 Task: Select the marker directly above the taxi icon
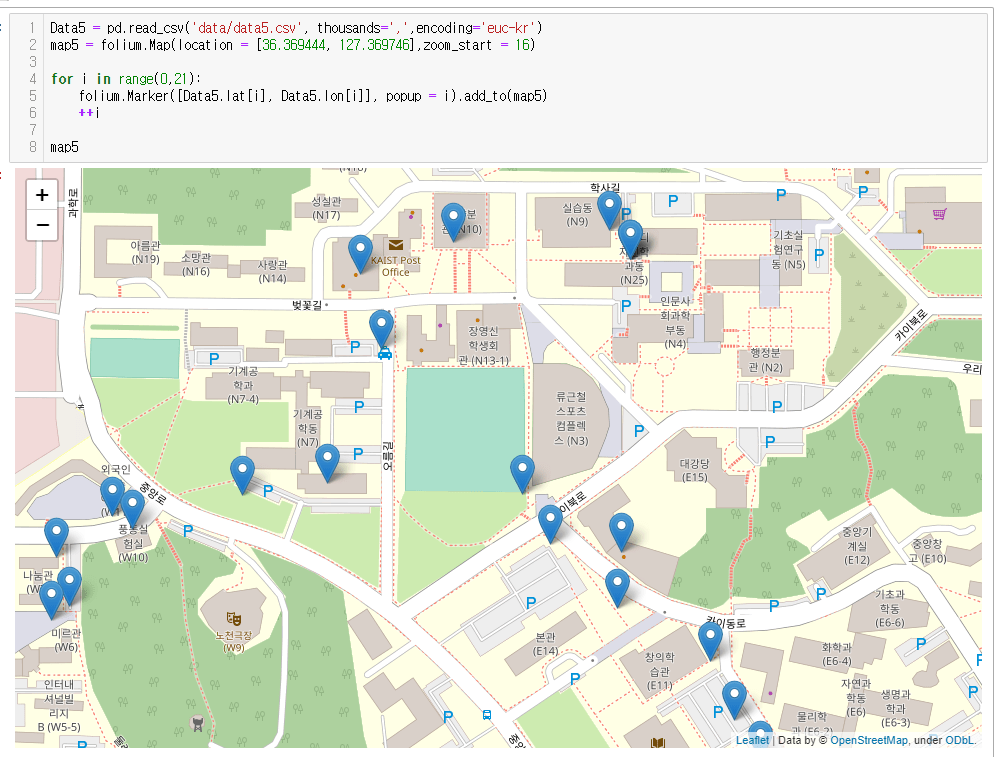click(x=381, y=326)
